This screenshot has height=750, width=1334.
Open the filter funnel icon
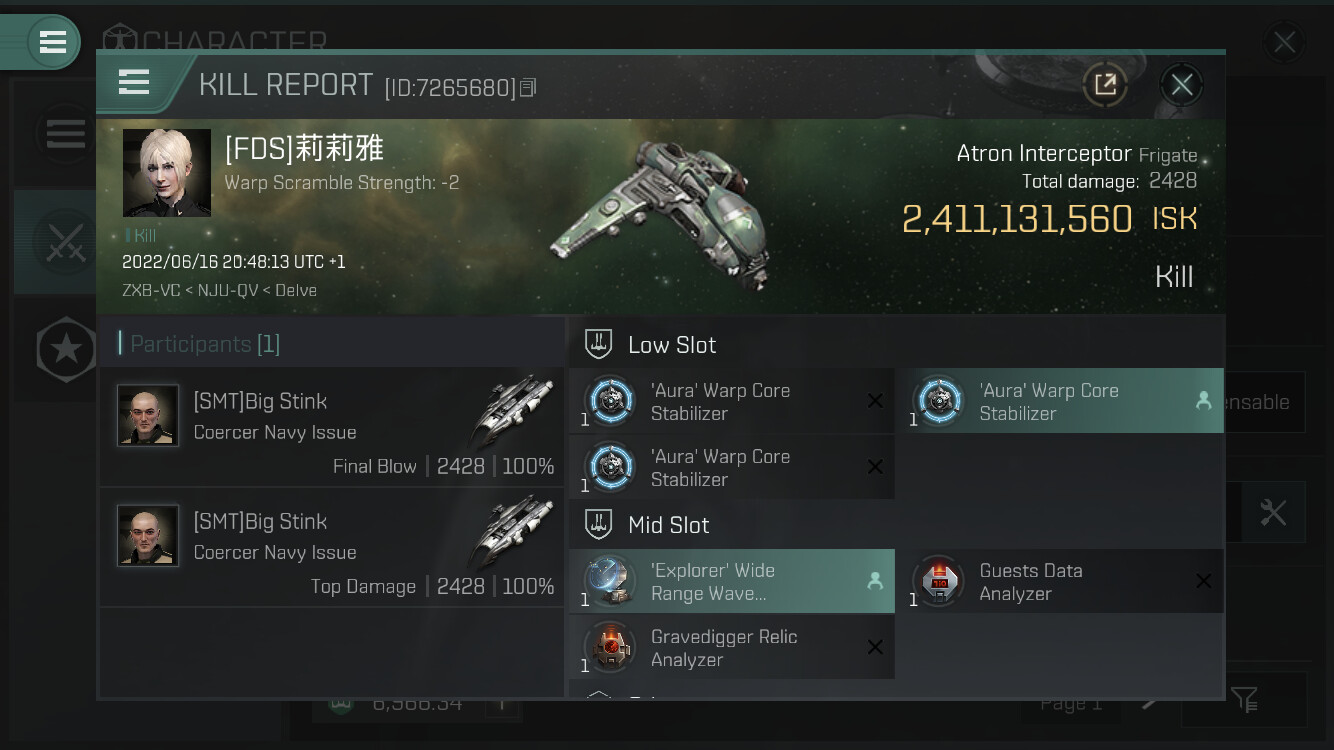pyautogui.click(x=1244, y=699)
